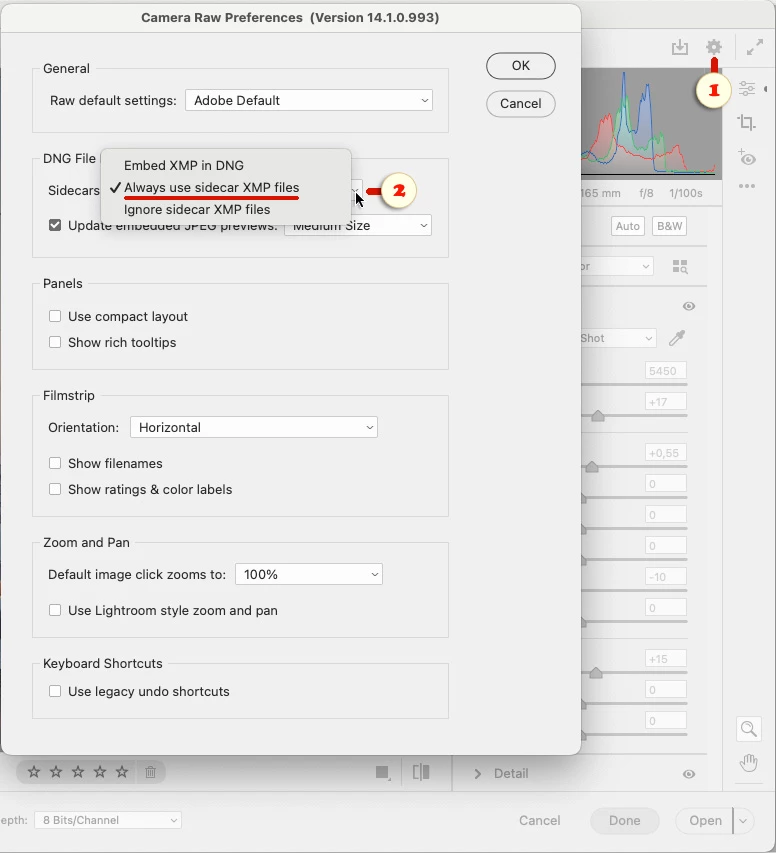776x853 pixels.
Task: Click Cancel in Preferences dialog
Action: click(x=521, y=103)
